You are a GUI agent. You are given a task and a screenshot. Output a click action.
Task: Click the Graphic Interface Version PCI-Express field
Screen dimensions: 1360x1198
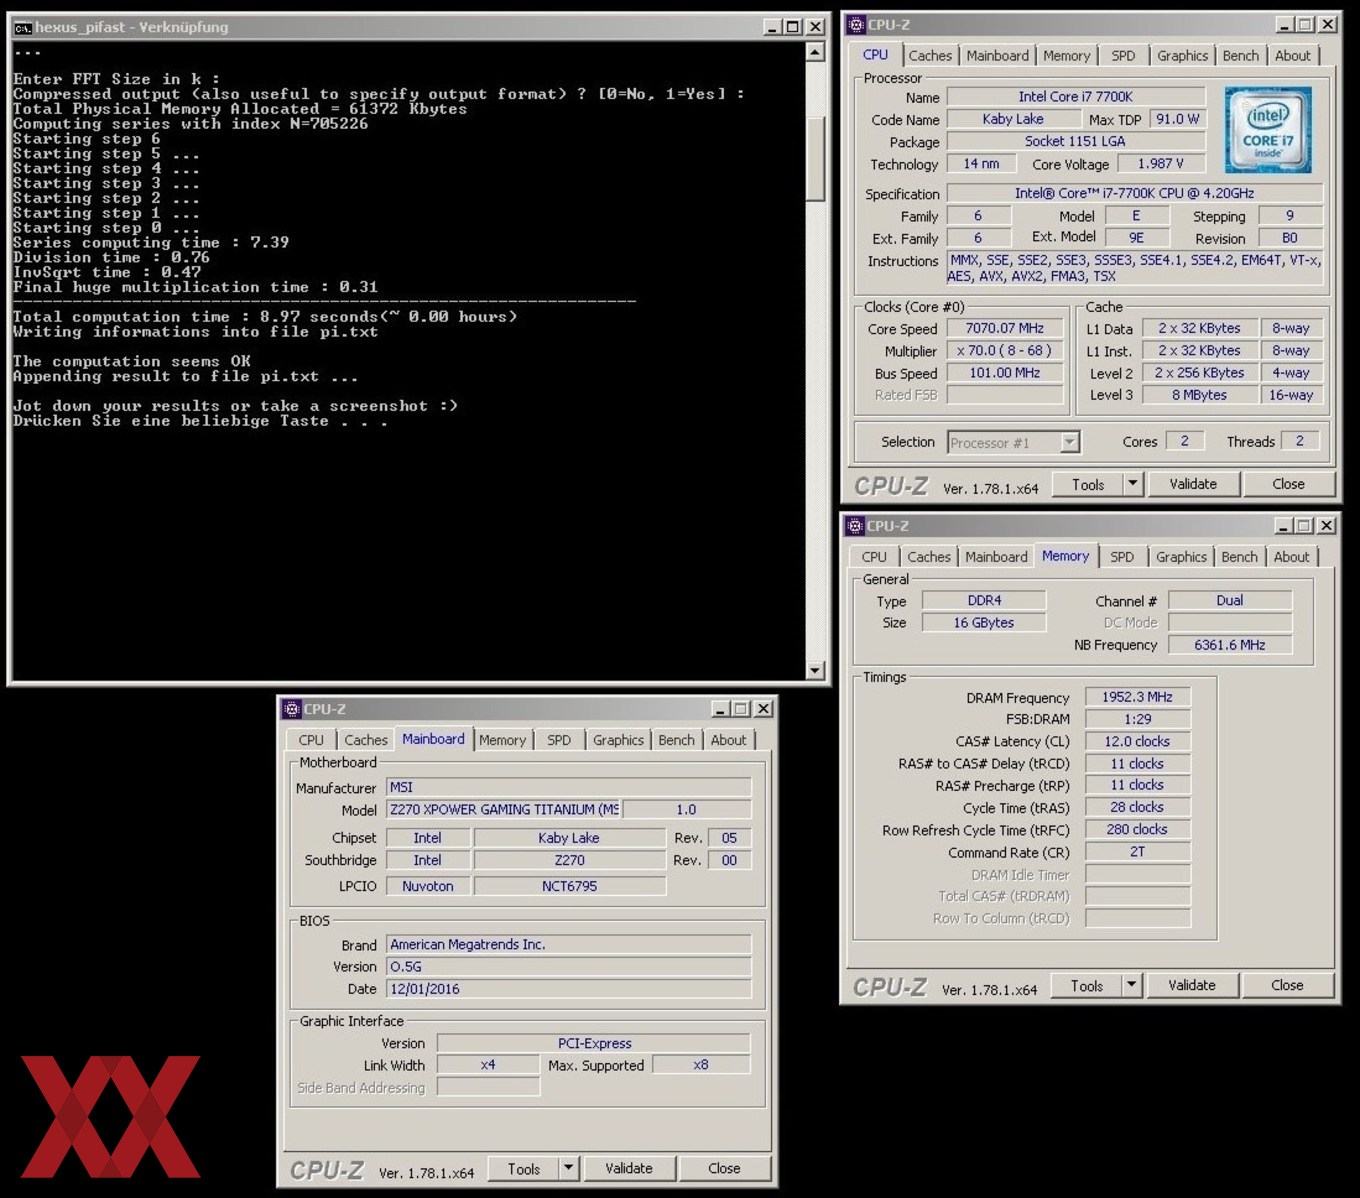(594, 1043)
